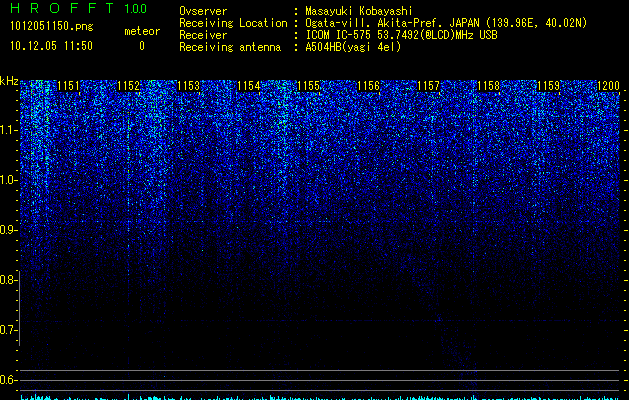This screenshot has width=629, height=400.
Task: Click the 1154 time marker
Action: pyautogui.click(x=248, y=85)
